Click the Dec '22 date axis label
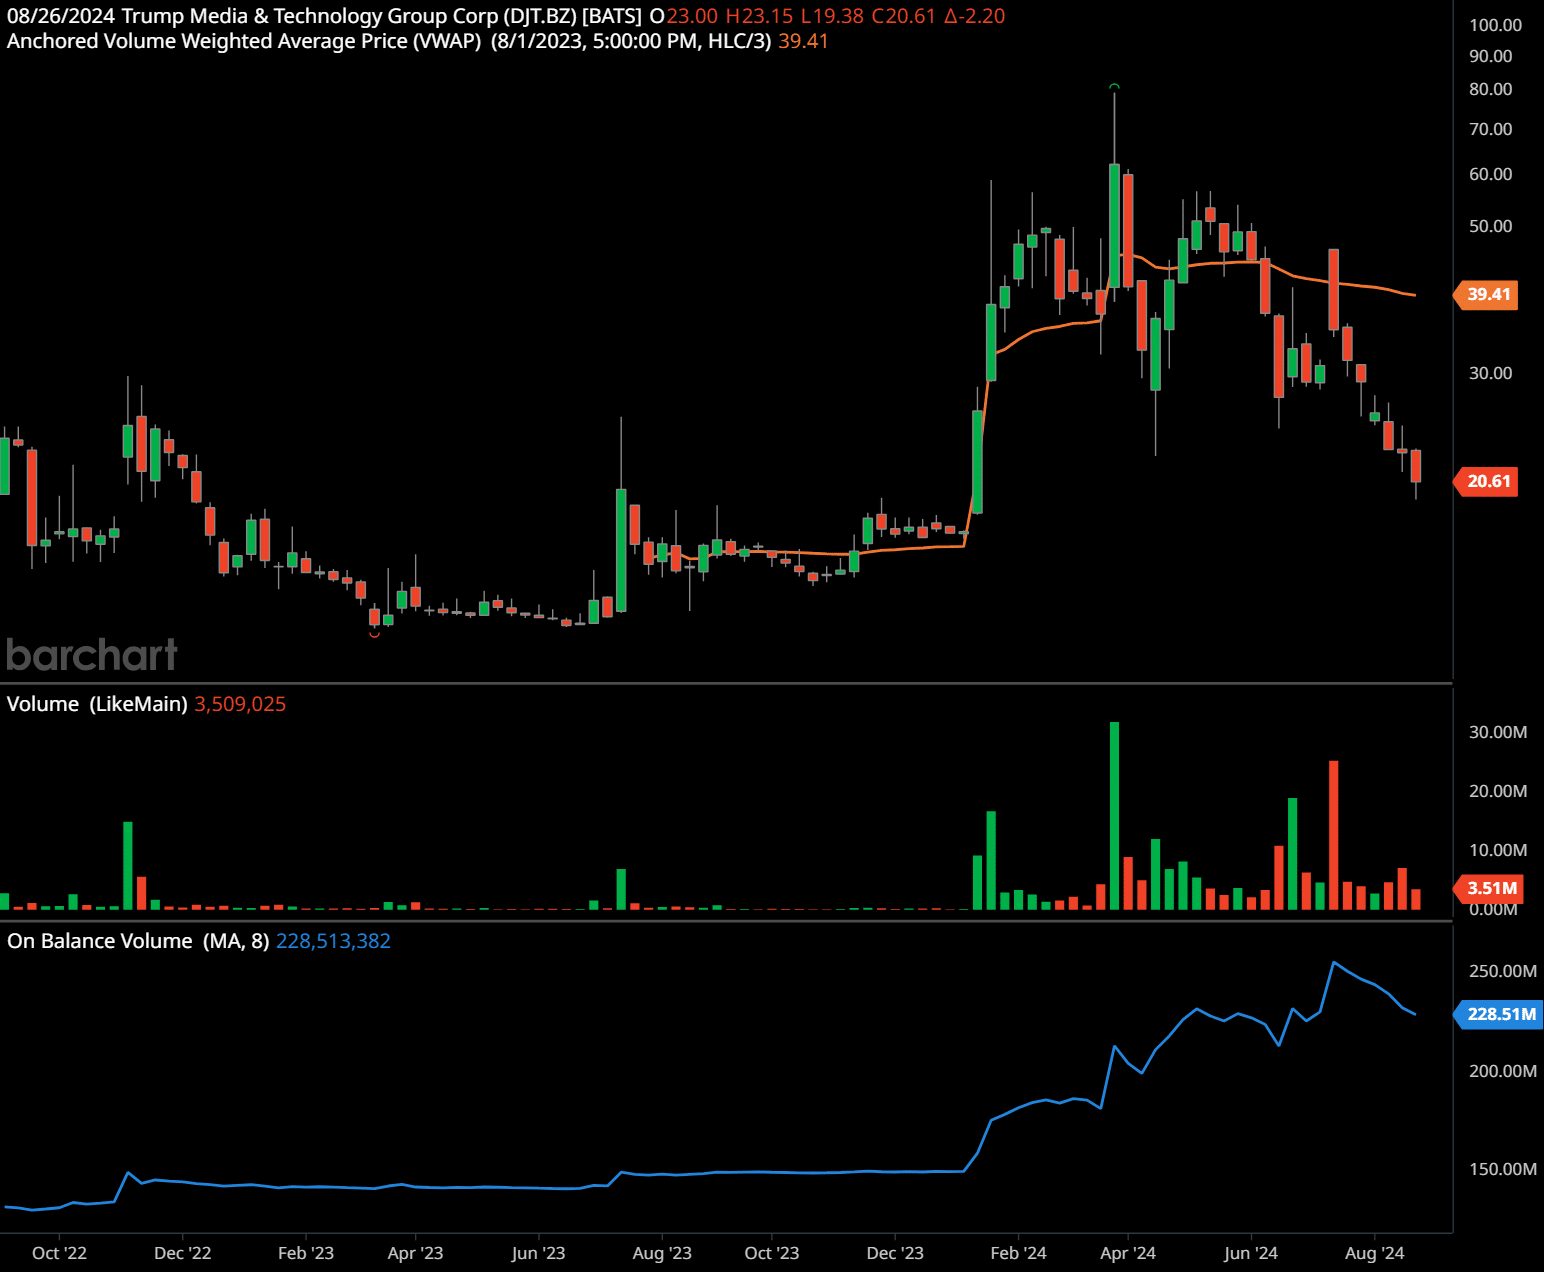Screen dimensions: 1544x1272 pyautogui.click(x=183, y=1253)
